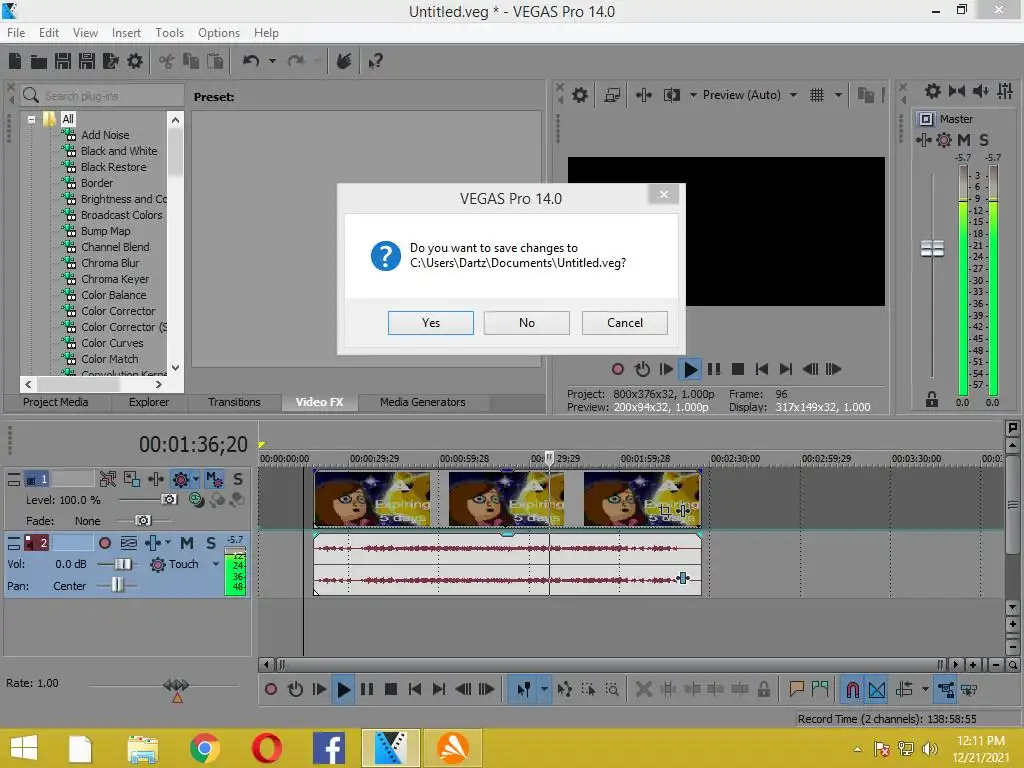
Task: Click first video event thumbnail
Action: (372, 498)
